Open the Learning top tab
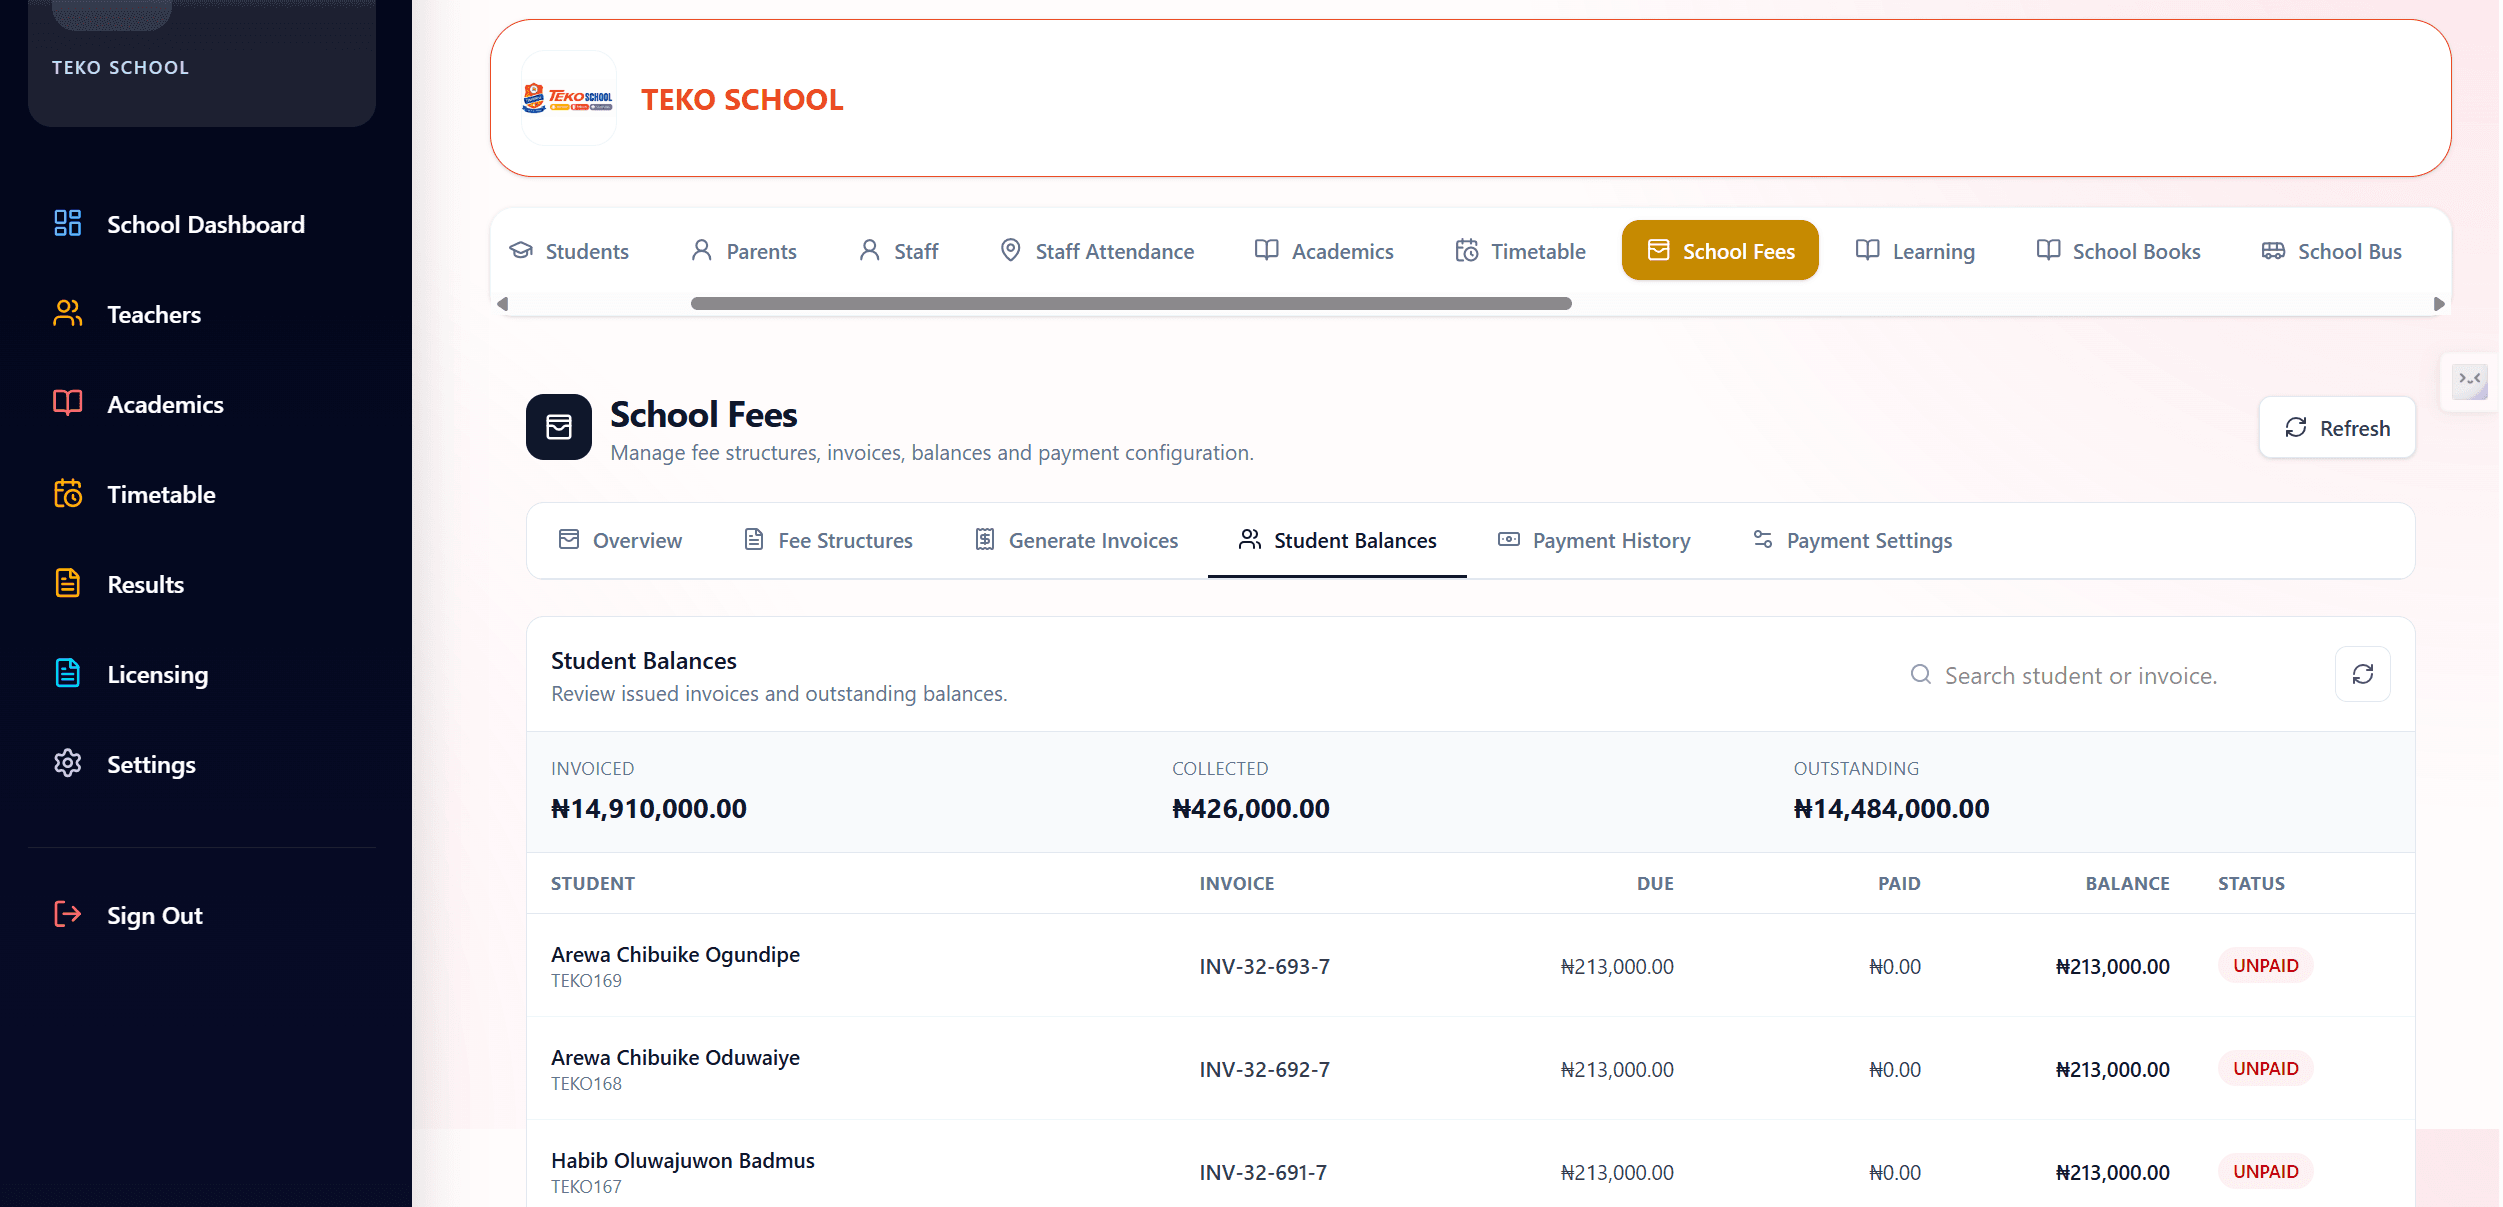Screen dimensions: 2503x1207 [x=1915, y=251]
